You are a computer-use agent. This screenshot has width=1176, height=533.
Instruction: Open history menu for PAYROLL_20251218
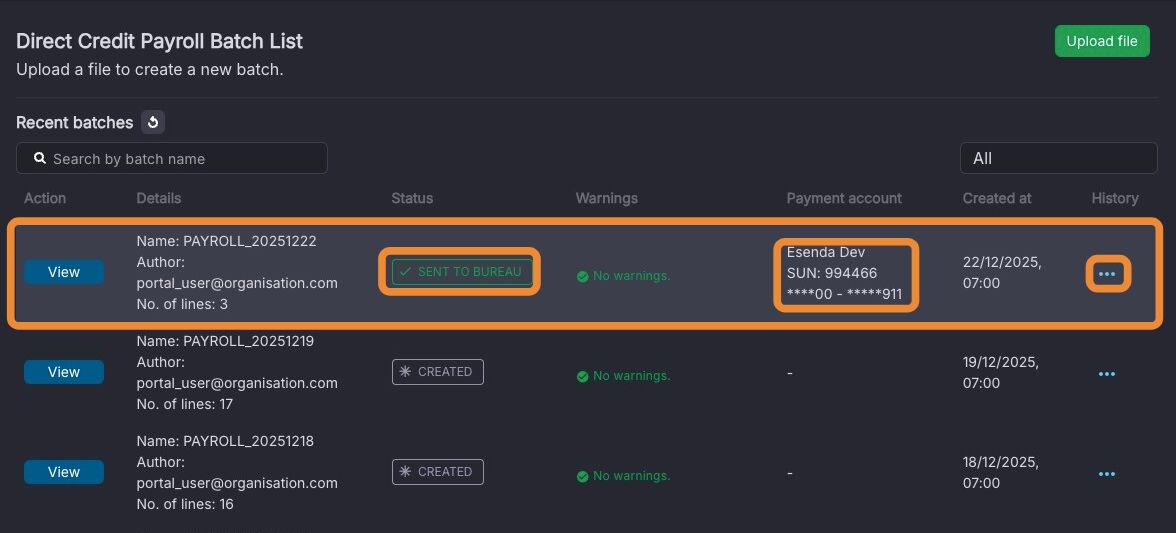1107,474
